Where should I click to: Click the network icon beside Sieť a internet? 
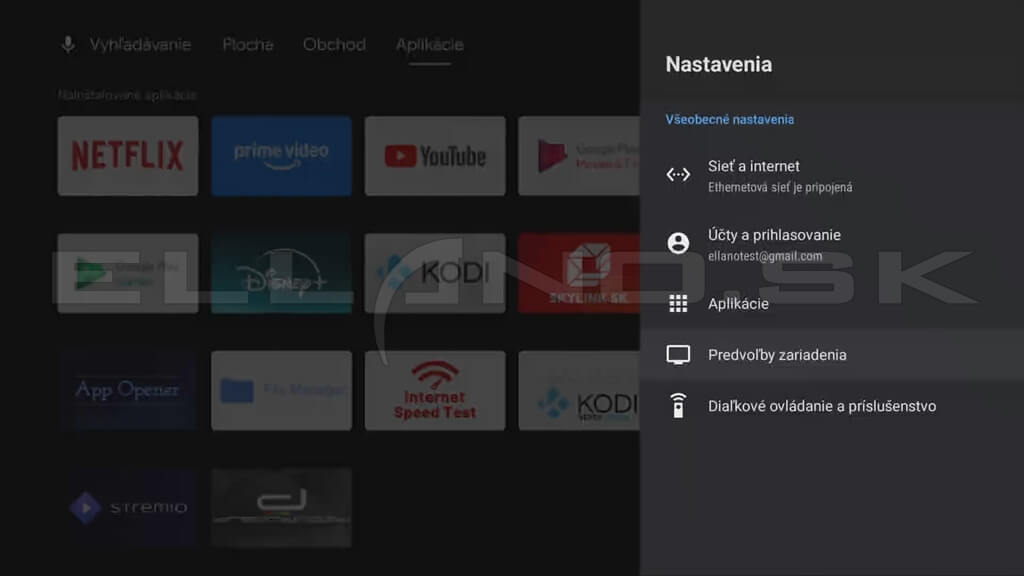click(x=678, y=175)
